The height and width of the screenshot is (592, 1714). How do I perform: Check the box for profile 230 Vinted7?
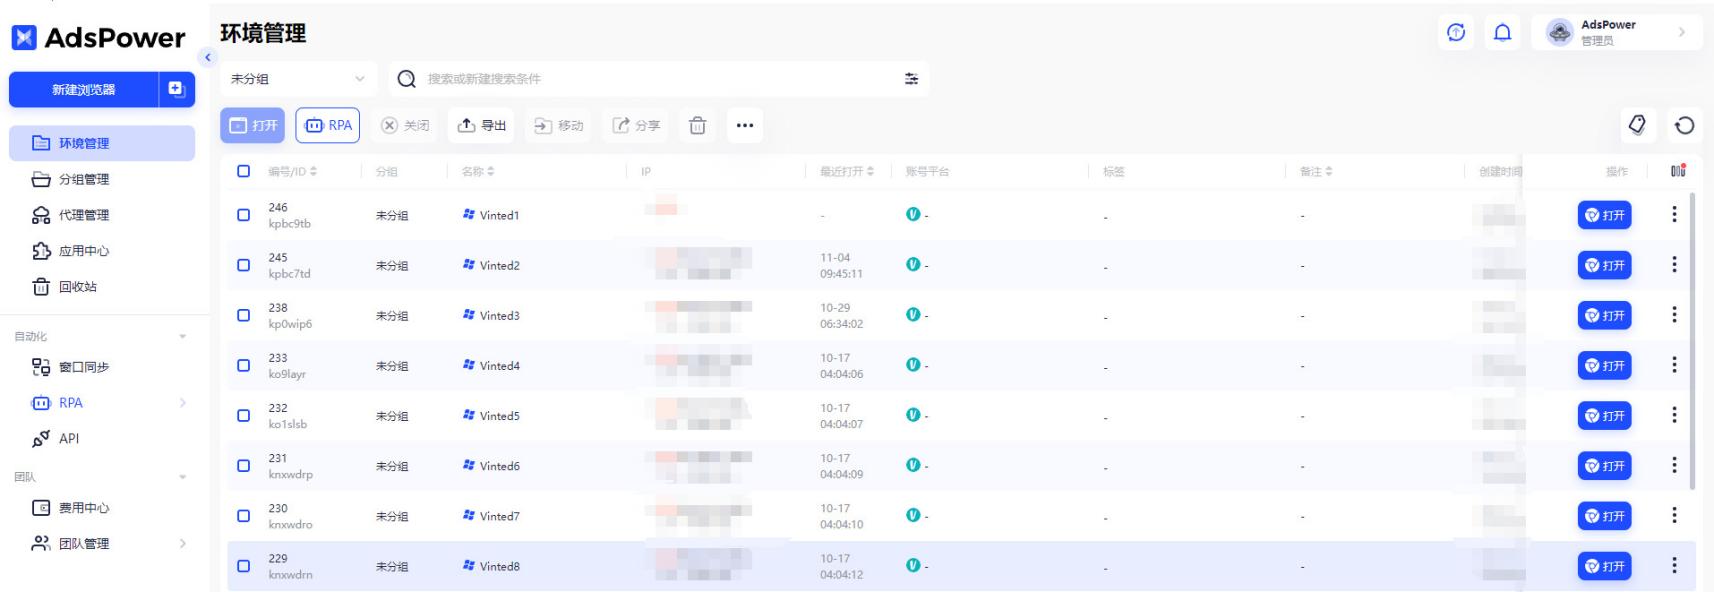[x=243, y=515]
